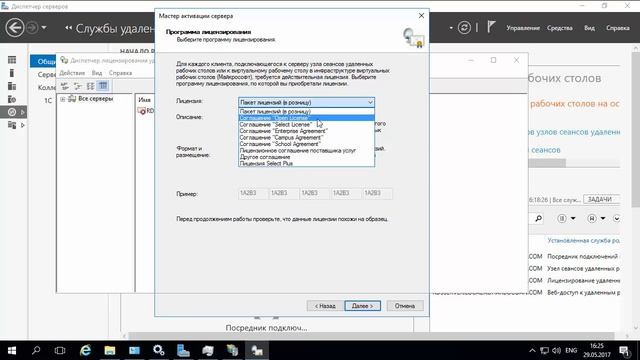Viewport: 640px width, 360px height.
Task: Choose Другое соглашение option
Action: pos(307,157)
